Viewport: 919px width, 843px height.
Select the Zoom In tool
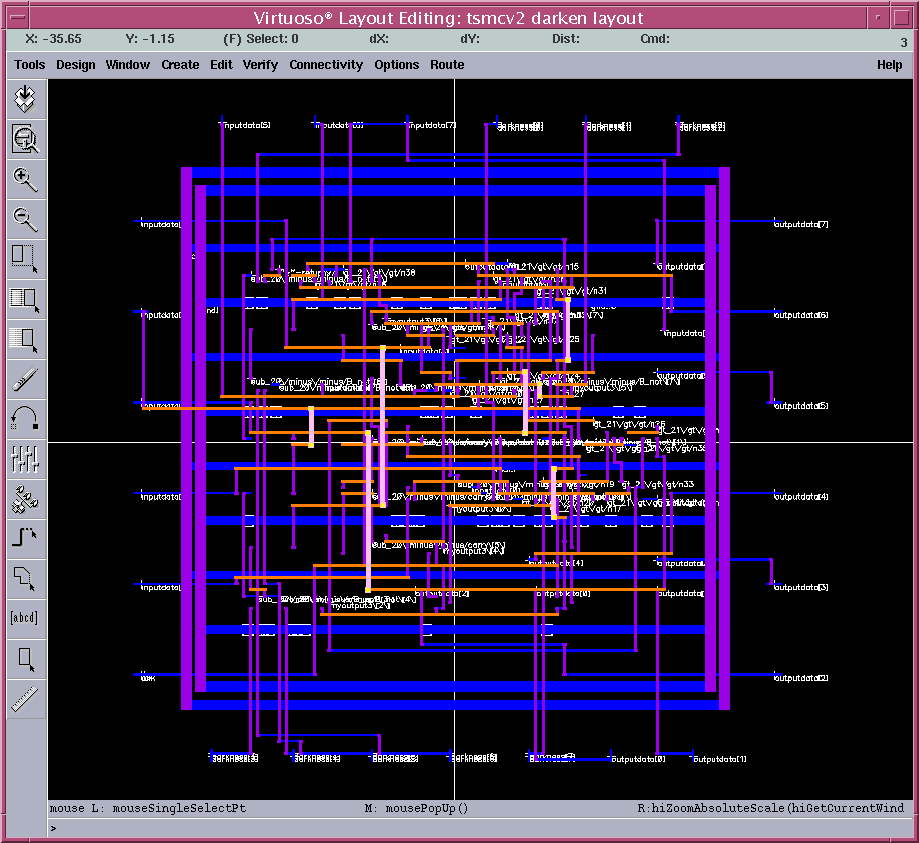coord(25,180)
